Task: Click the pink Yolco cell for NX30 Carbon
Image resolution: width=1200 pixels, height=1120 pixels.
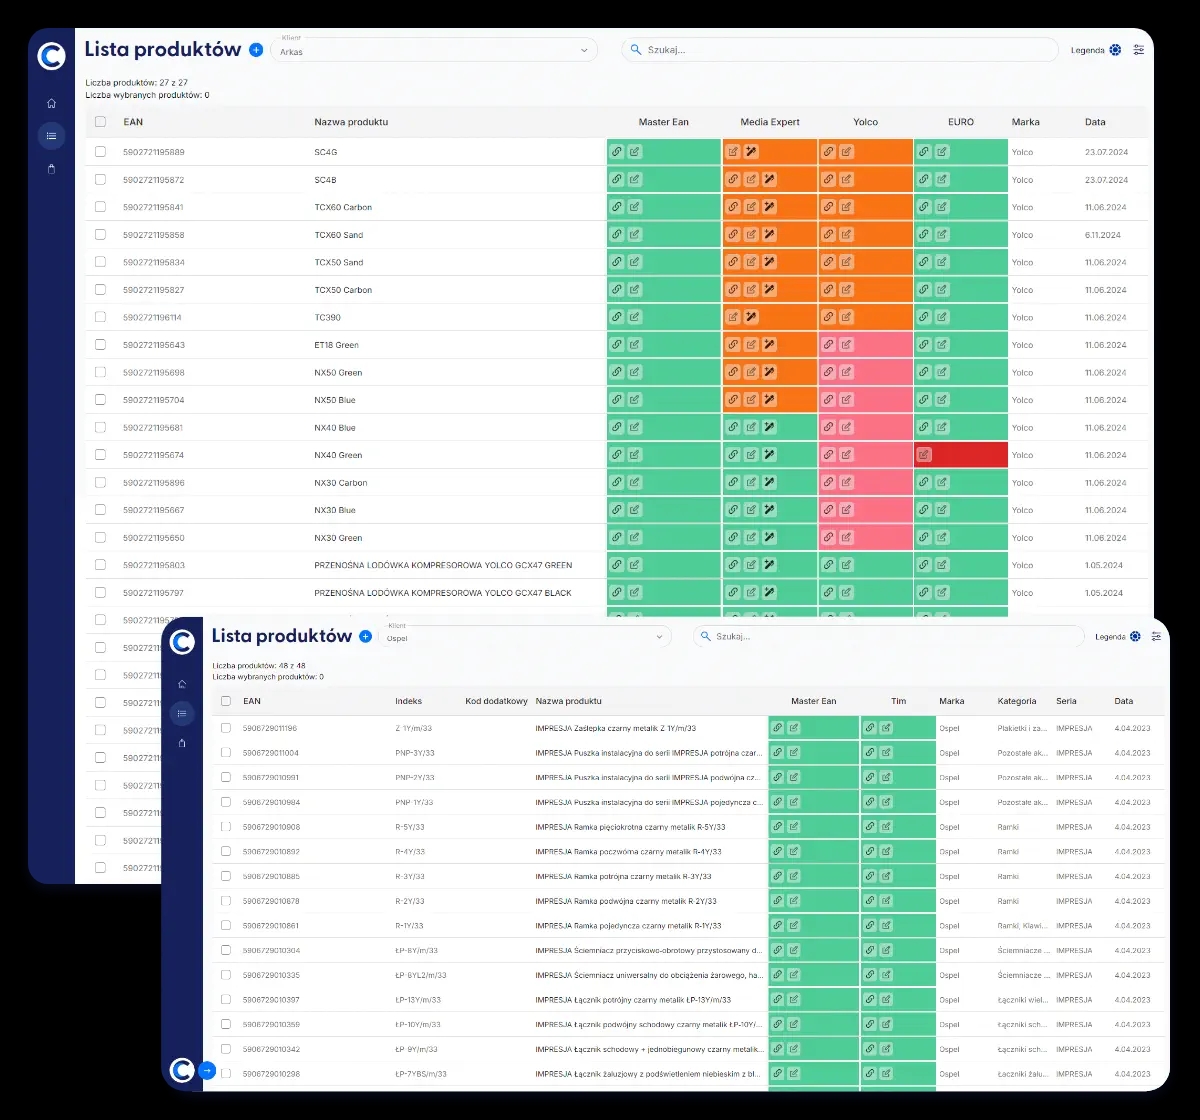Action: click(x=865, y=483)
